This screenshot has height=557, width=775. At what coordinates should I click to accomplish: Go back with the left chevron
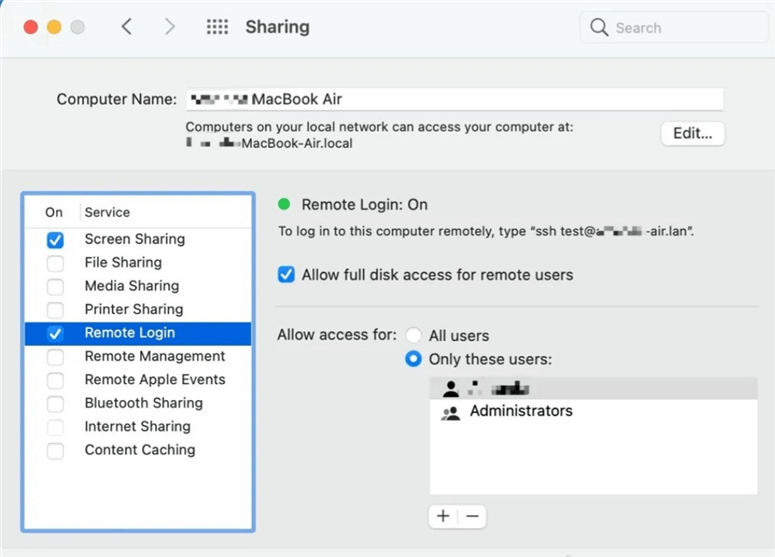[x=127, y=27]
